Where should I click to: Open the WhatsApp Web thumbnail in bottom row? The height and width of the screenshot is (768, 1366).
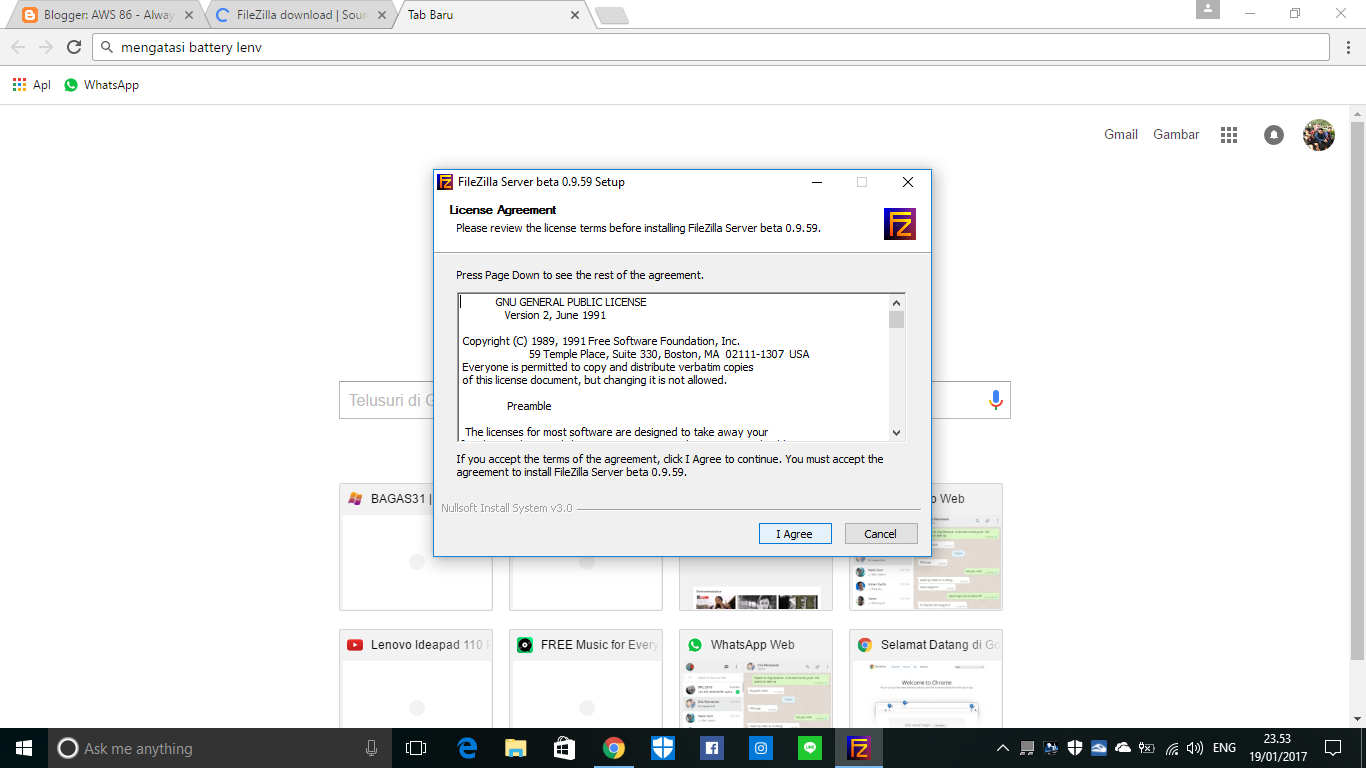[756, 679]
